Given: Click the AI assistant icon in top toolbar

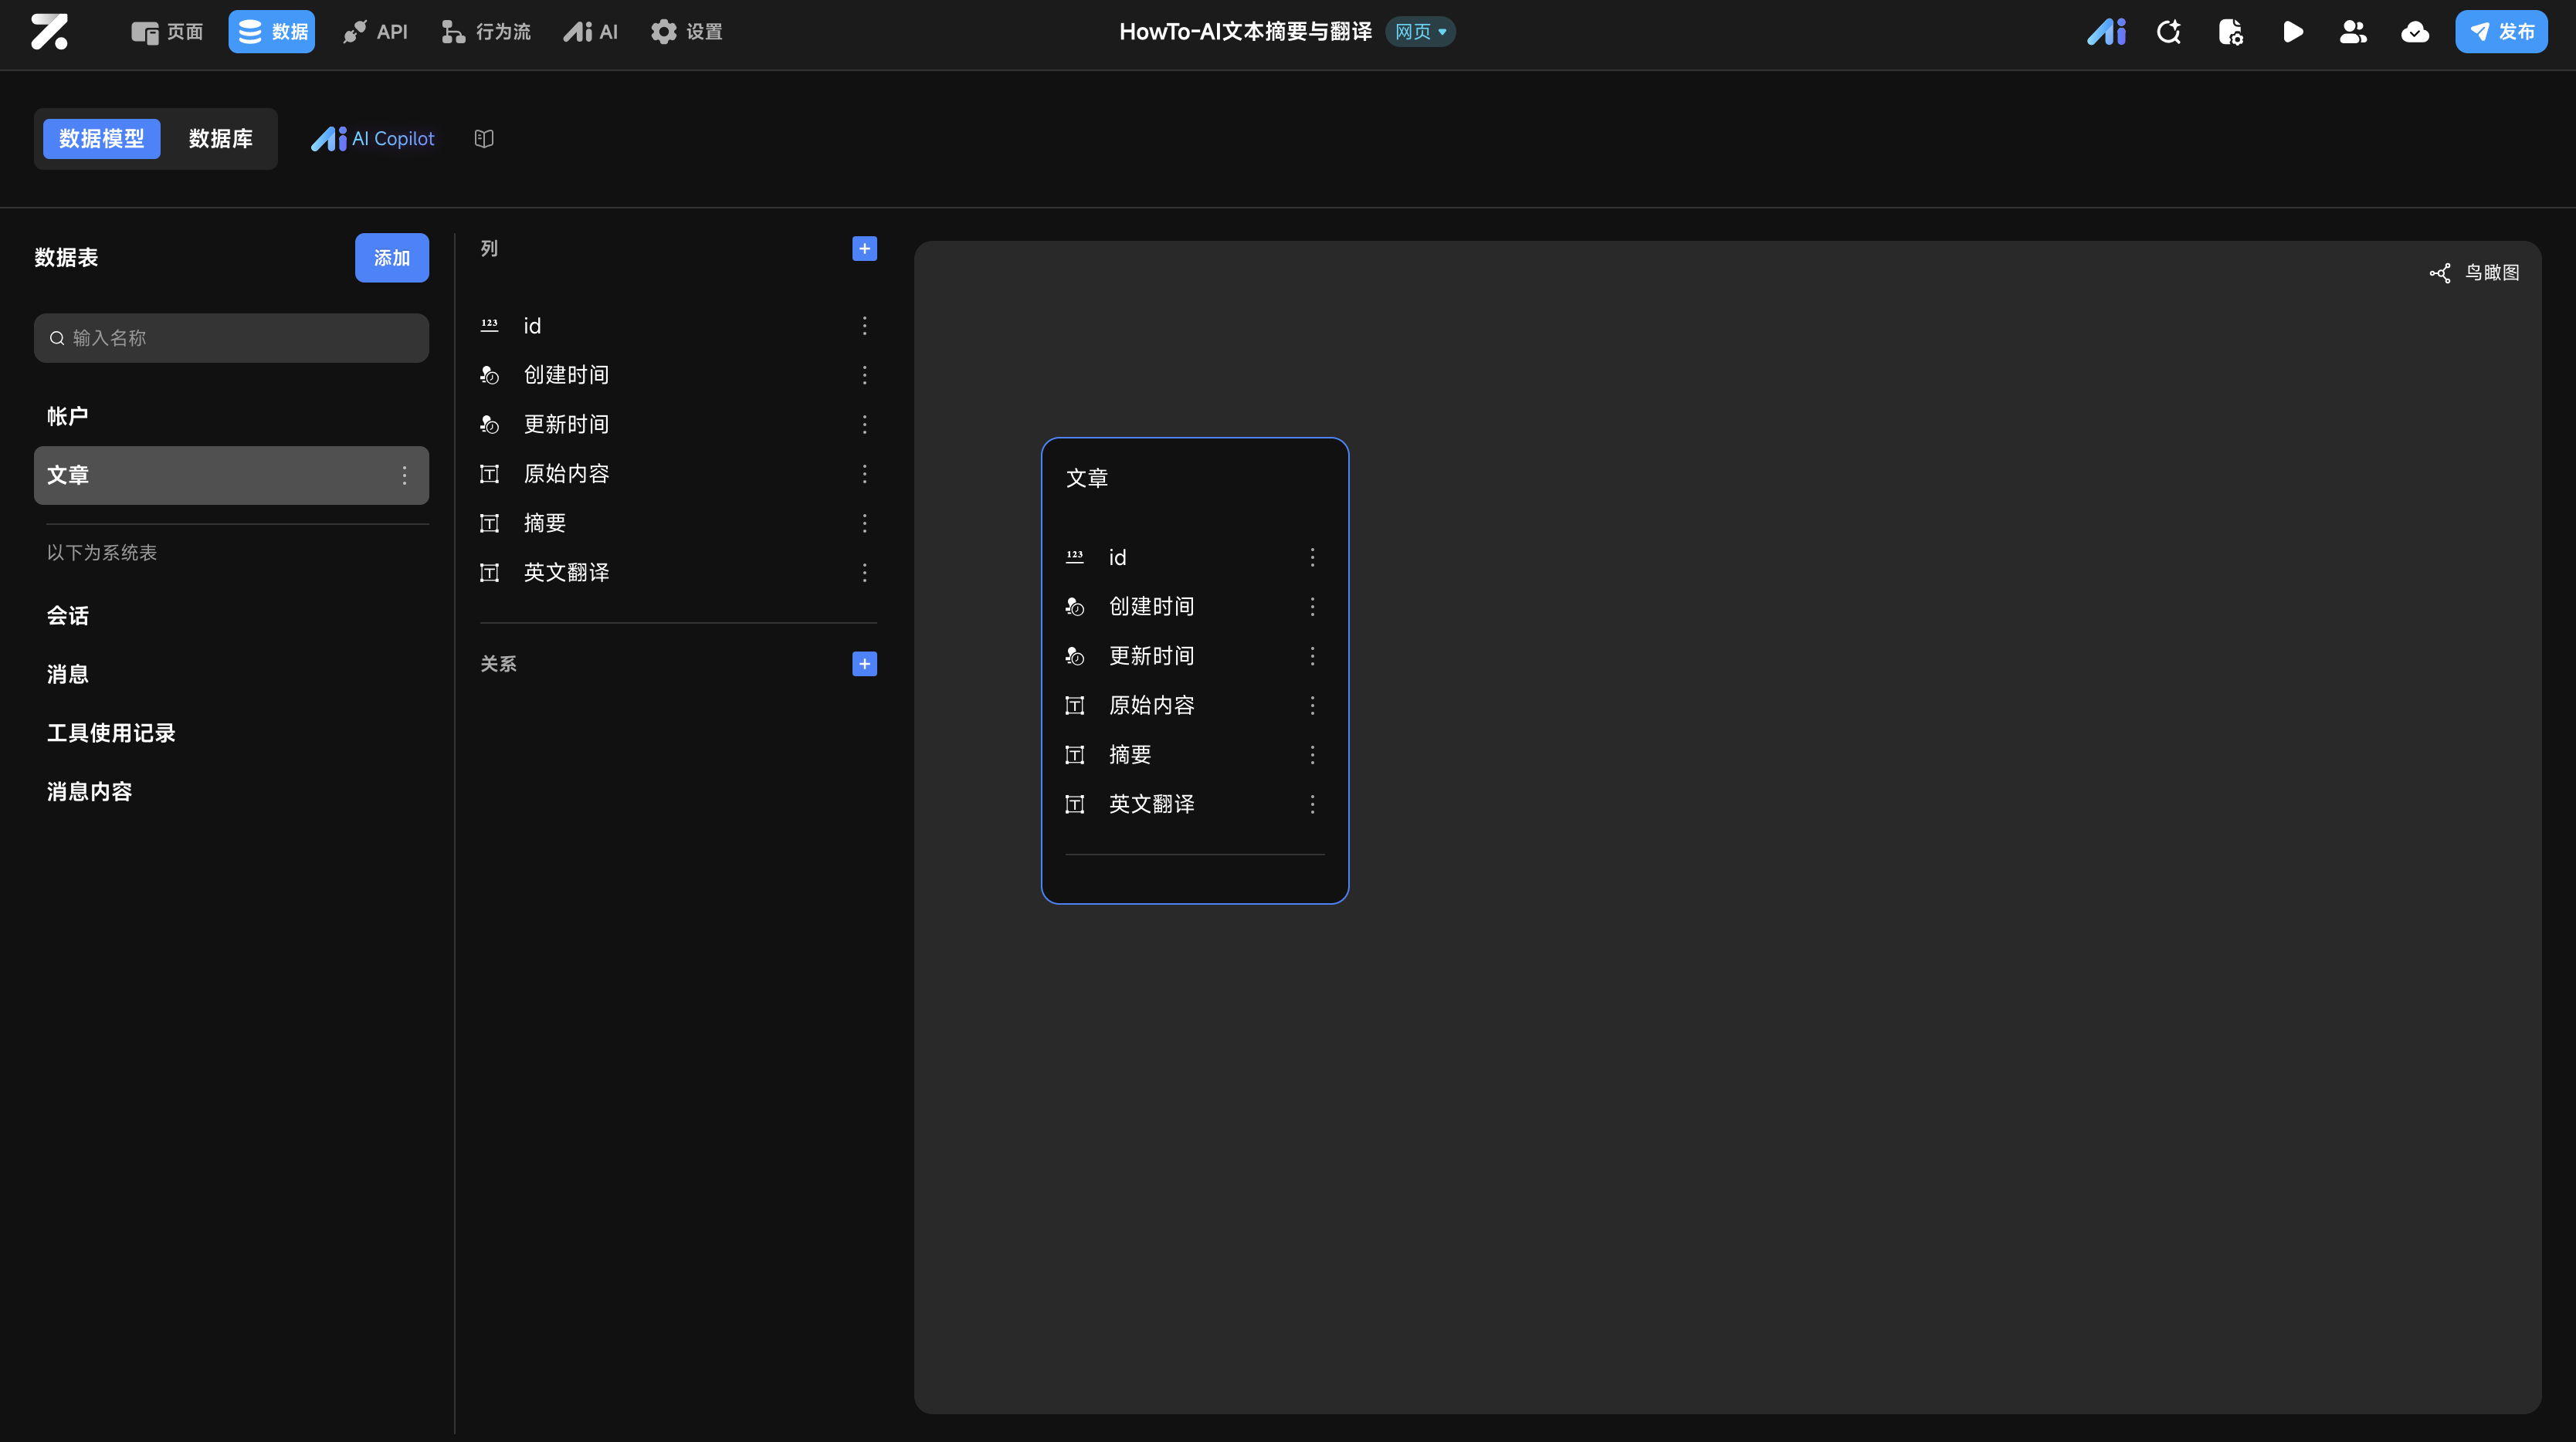Looking at the screenshot, I should click(2106, 32).
